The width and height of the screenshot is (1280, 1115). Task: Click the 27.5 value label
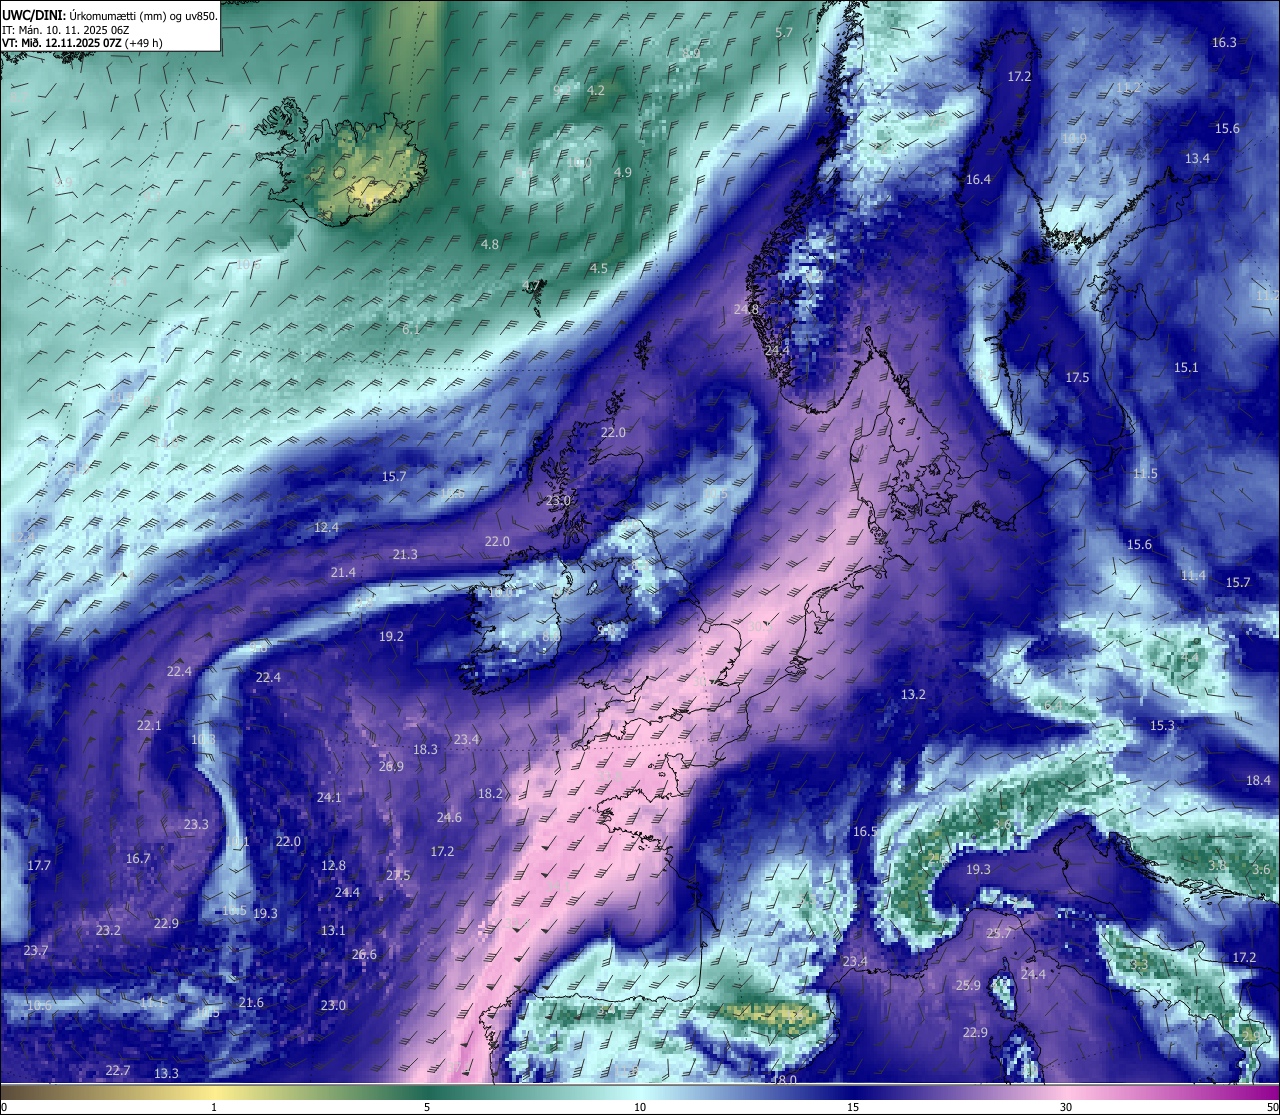398,875
